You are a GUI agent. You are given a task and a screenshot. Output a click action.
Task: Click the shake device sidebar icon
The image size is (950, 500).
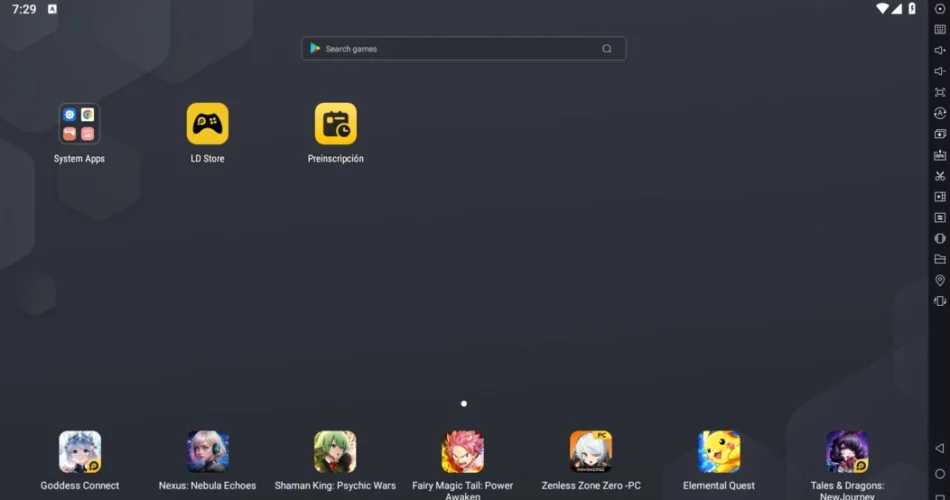pyautogui.click(x=940, y=238)
